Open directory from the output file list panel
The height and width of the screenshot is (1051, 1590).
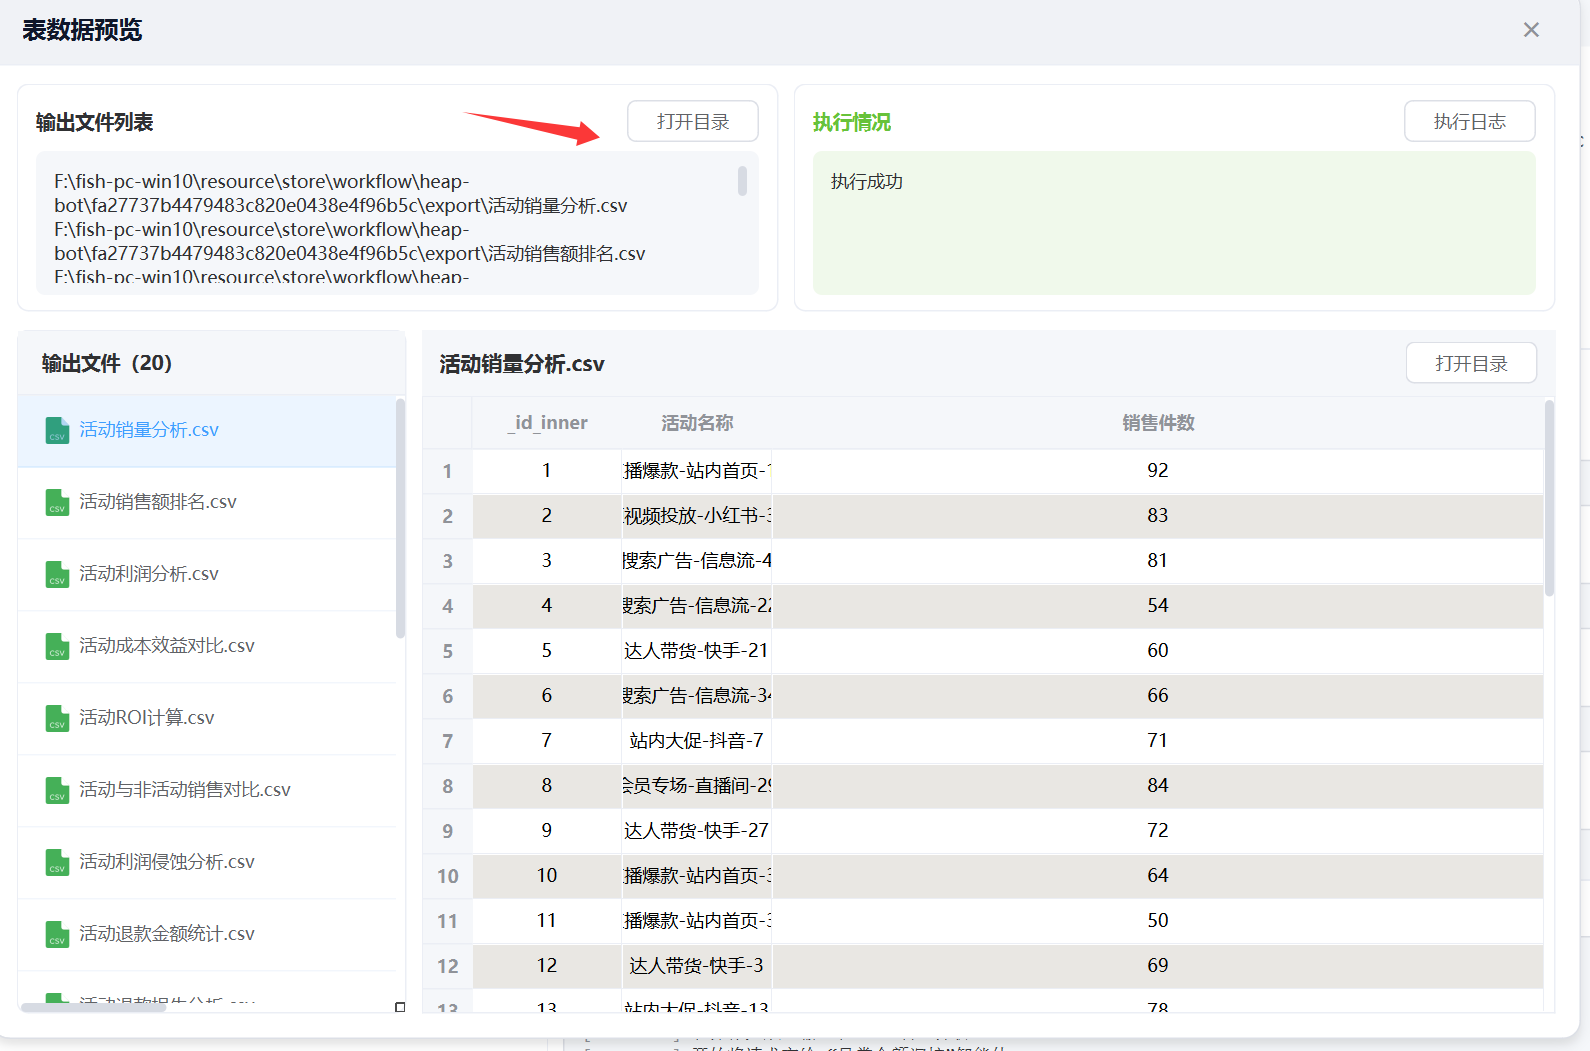pyautogui.click(x=692, y=122)
